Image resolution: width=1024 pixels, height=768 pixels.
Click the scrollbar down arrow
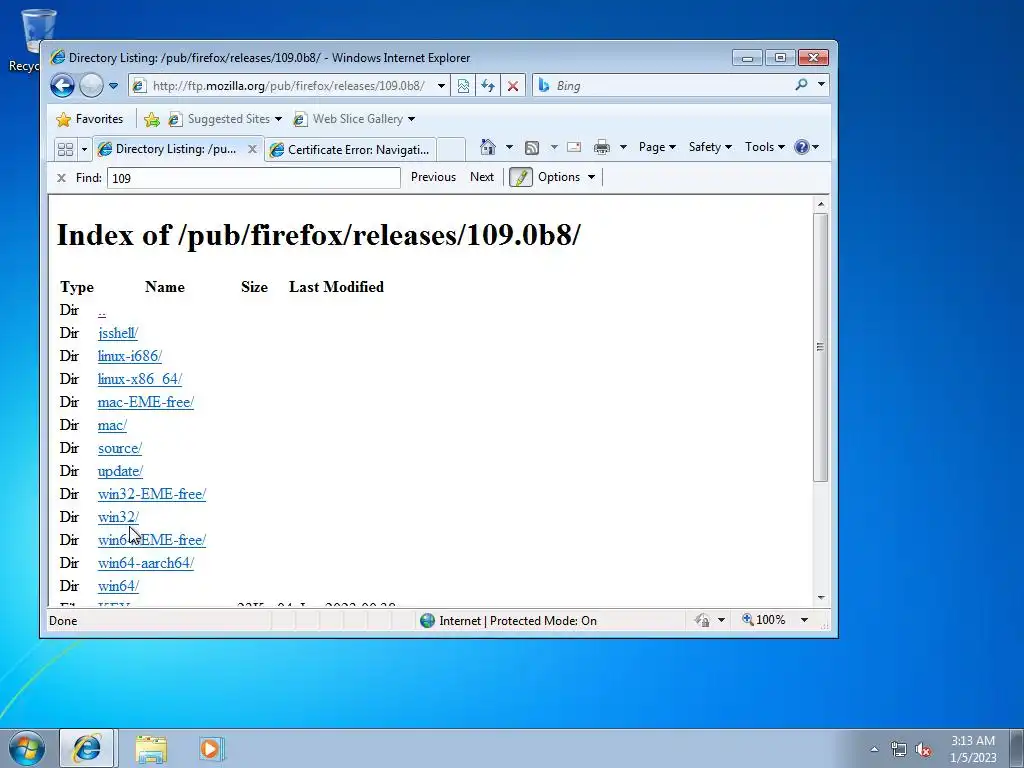coord(820,598)
